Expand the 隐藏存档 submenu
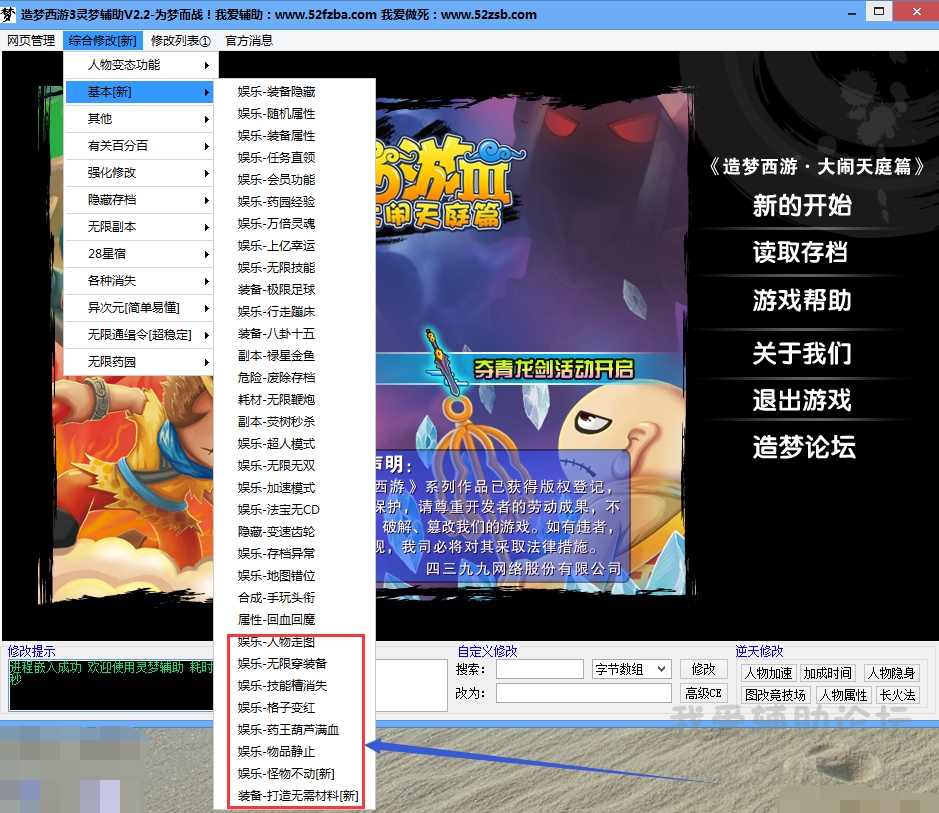 click(x=140, y=200)
